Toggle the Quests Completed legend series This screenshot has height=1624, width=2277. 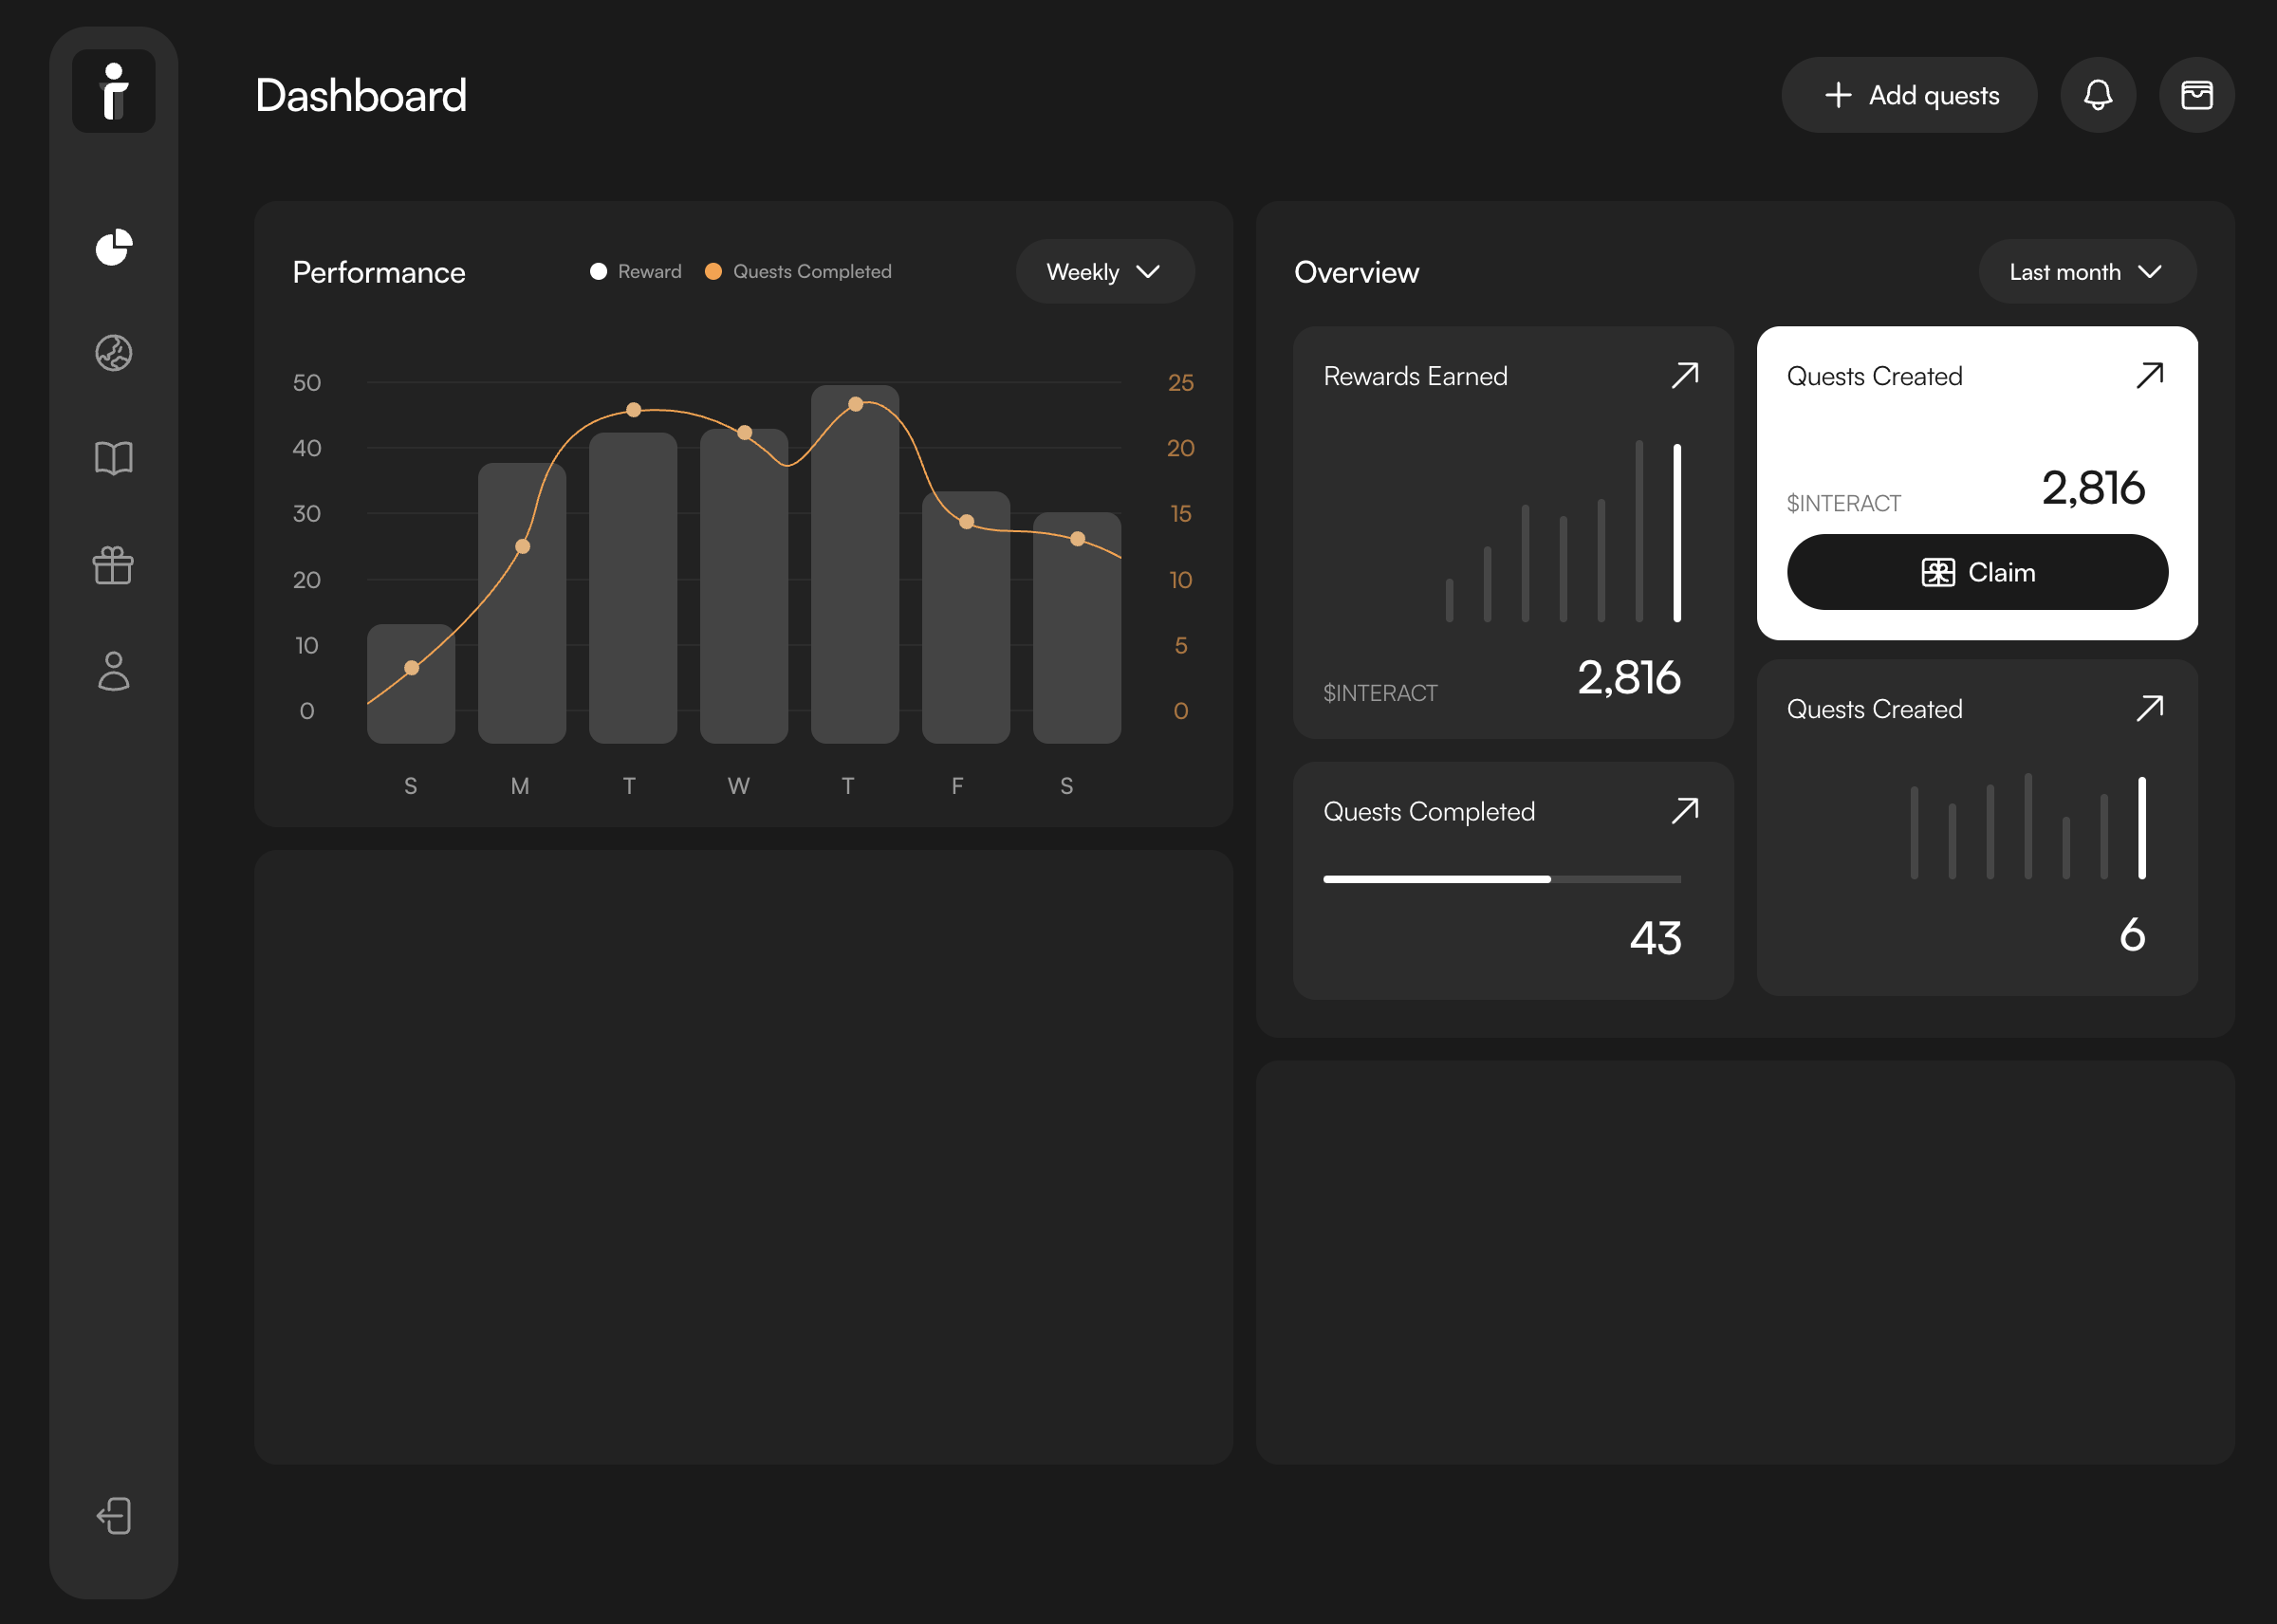point(798,272)
